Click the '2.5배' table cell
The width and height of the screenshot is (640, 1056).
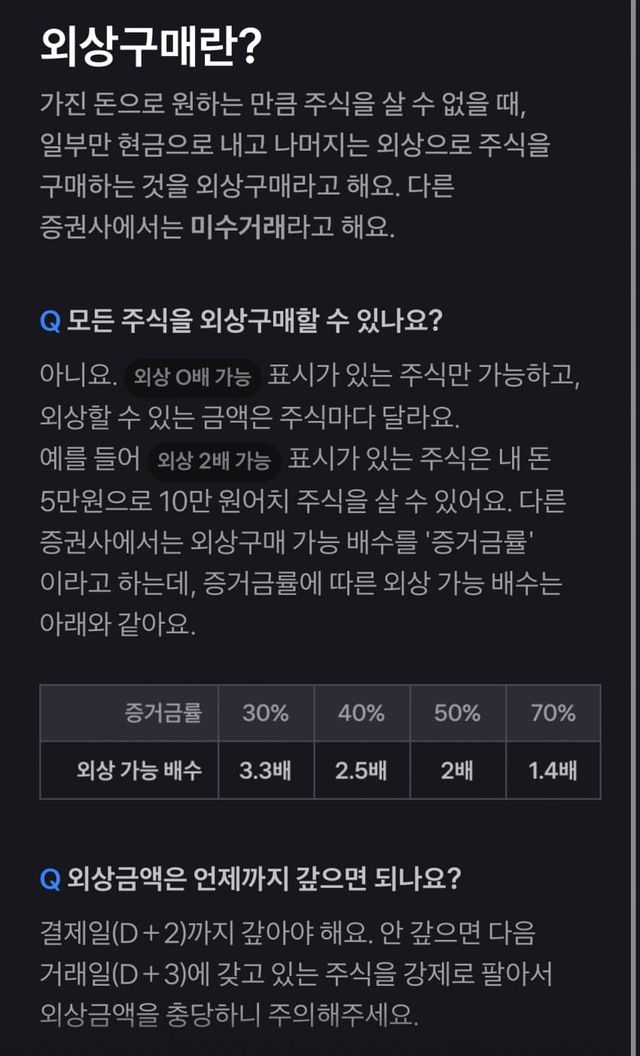(x=361, y=770)
